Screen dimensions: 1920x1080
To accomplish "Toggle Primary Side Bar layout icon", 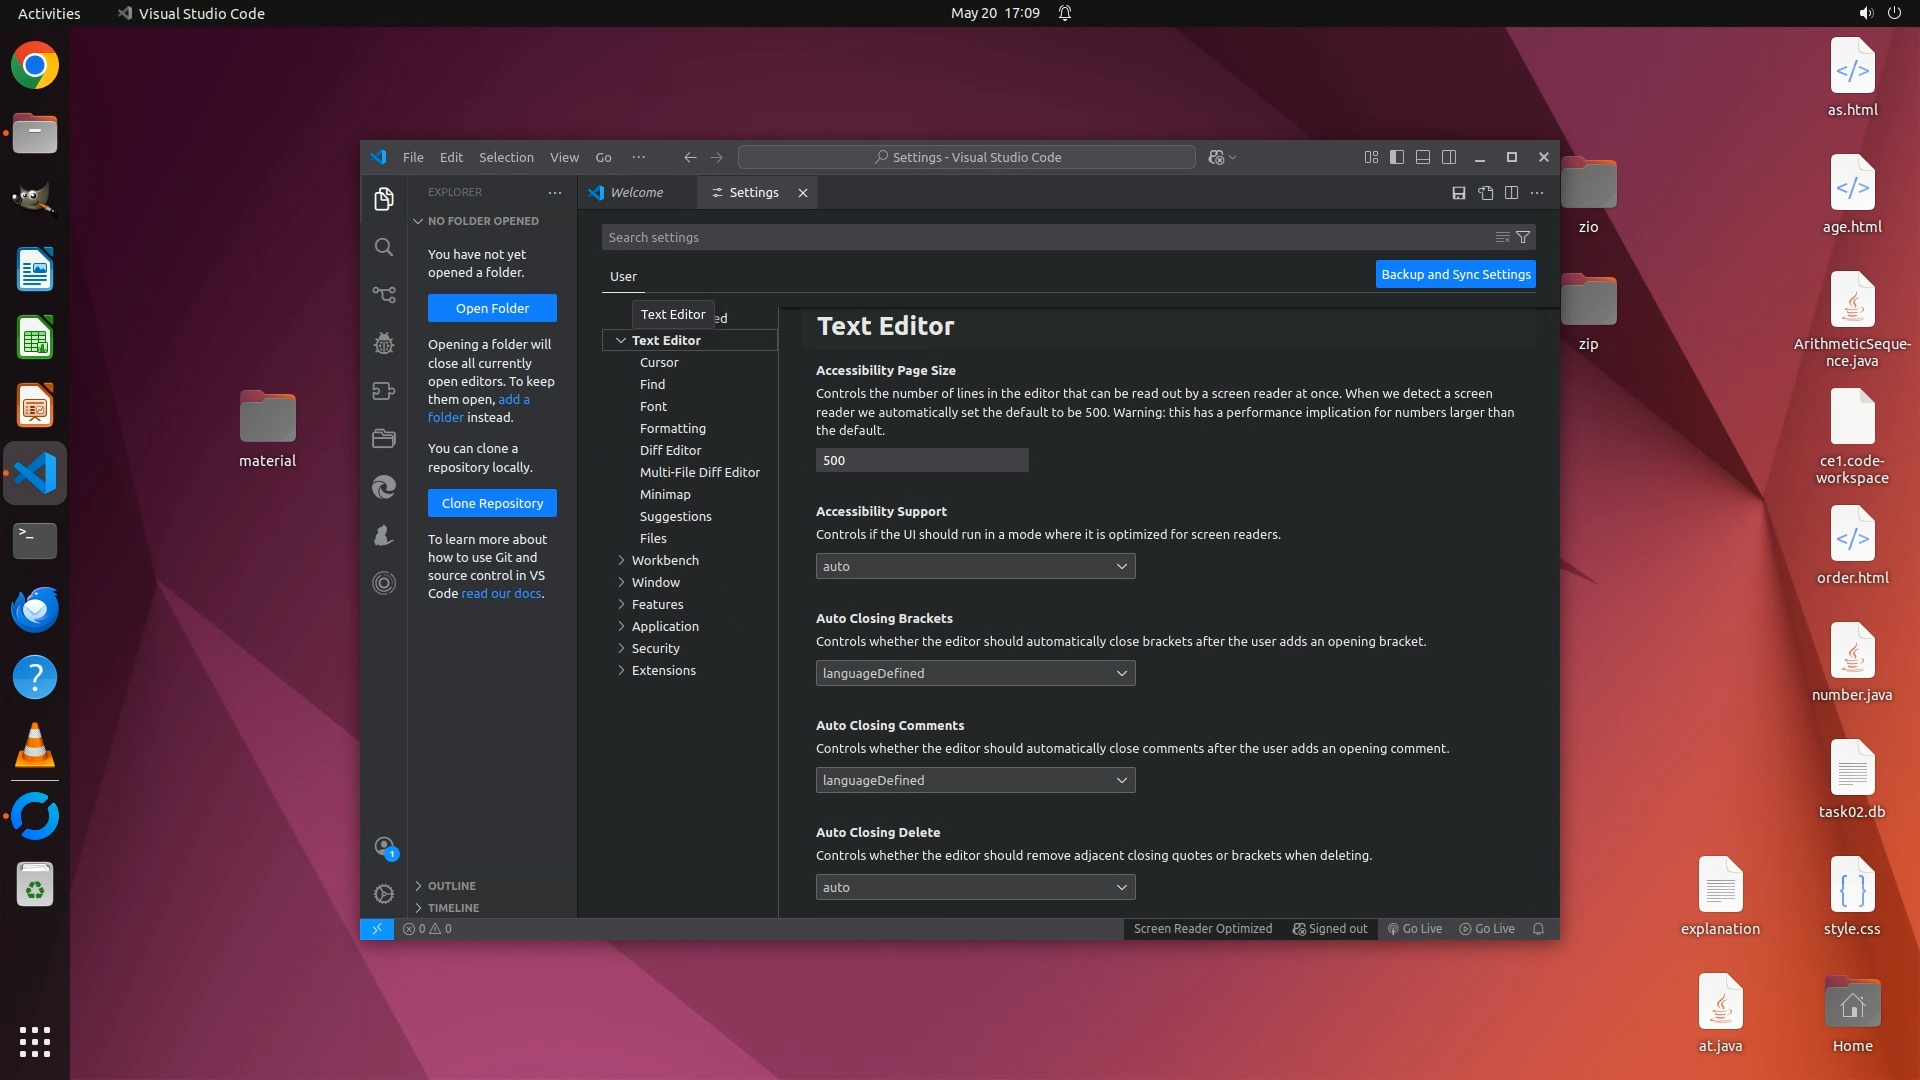I will 1397,157.
